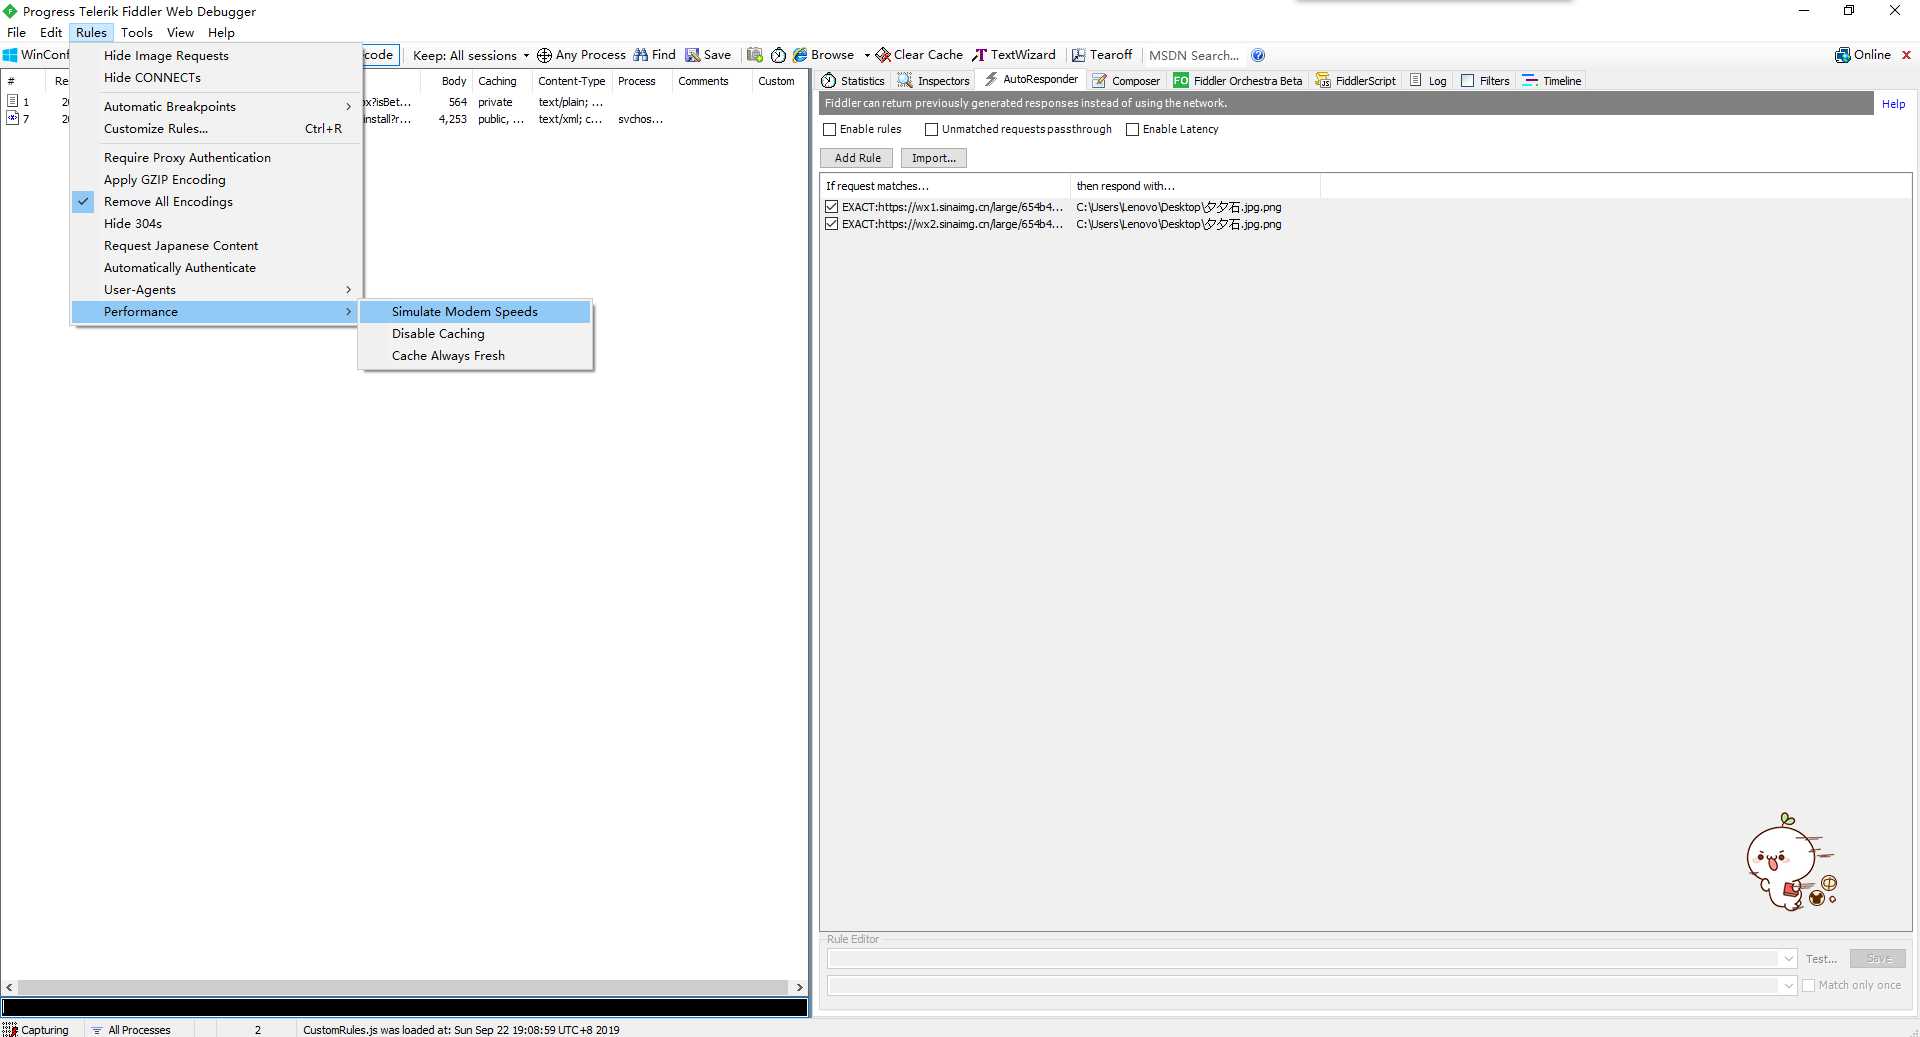The width and height of the screenshot is (1920, 1037).
Task: Click the Help link in AutoResponder
Action: click(1893, 103)
